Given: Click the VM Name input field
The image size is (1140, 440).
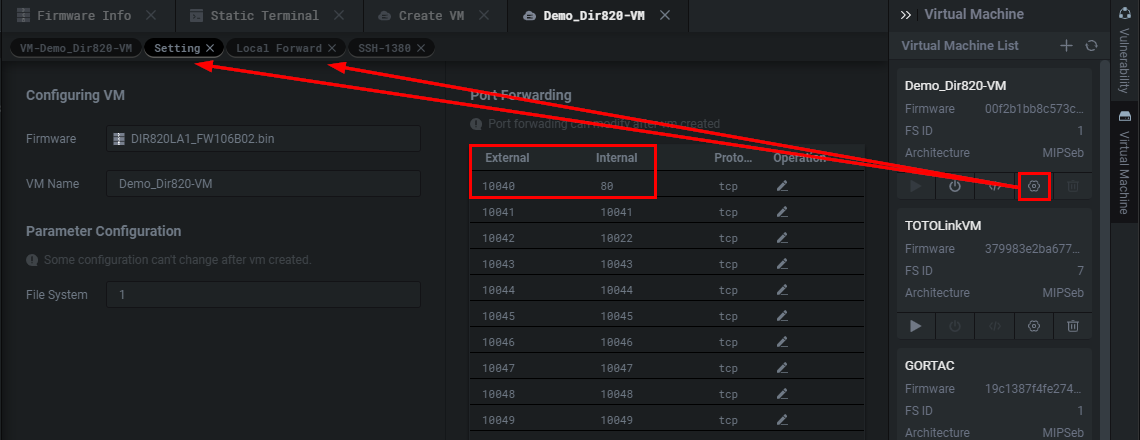Looking at the screenshot, I should point(263,183).
